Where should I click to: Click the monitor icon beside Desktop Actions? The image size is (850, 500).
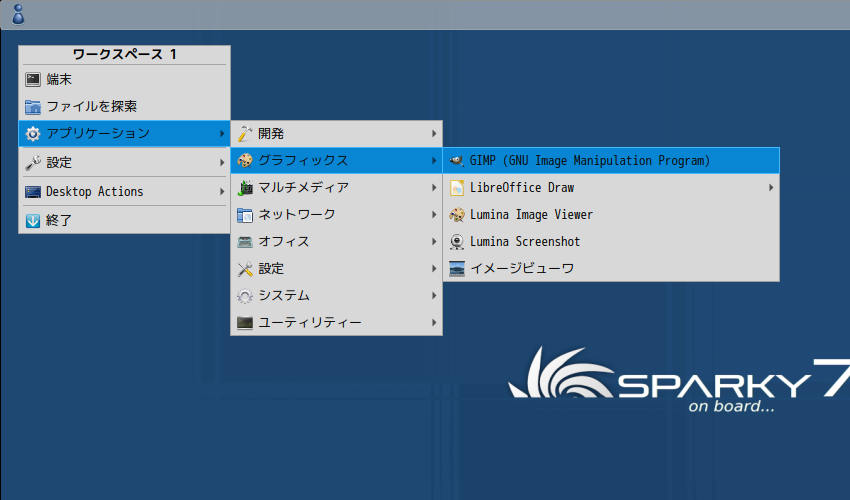point(33,191)
